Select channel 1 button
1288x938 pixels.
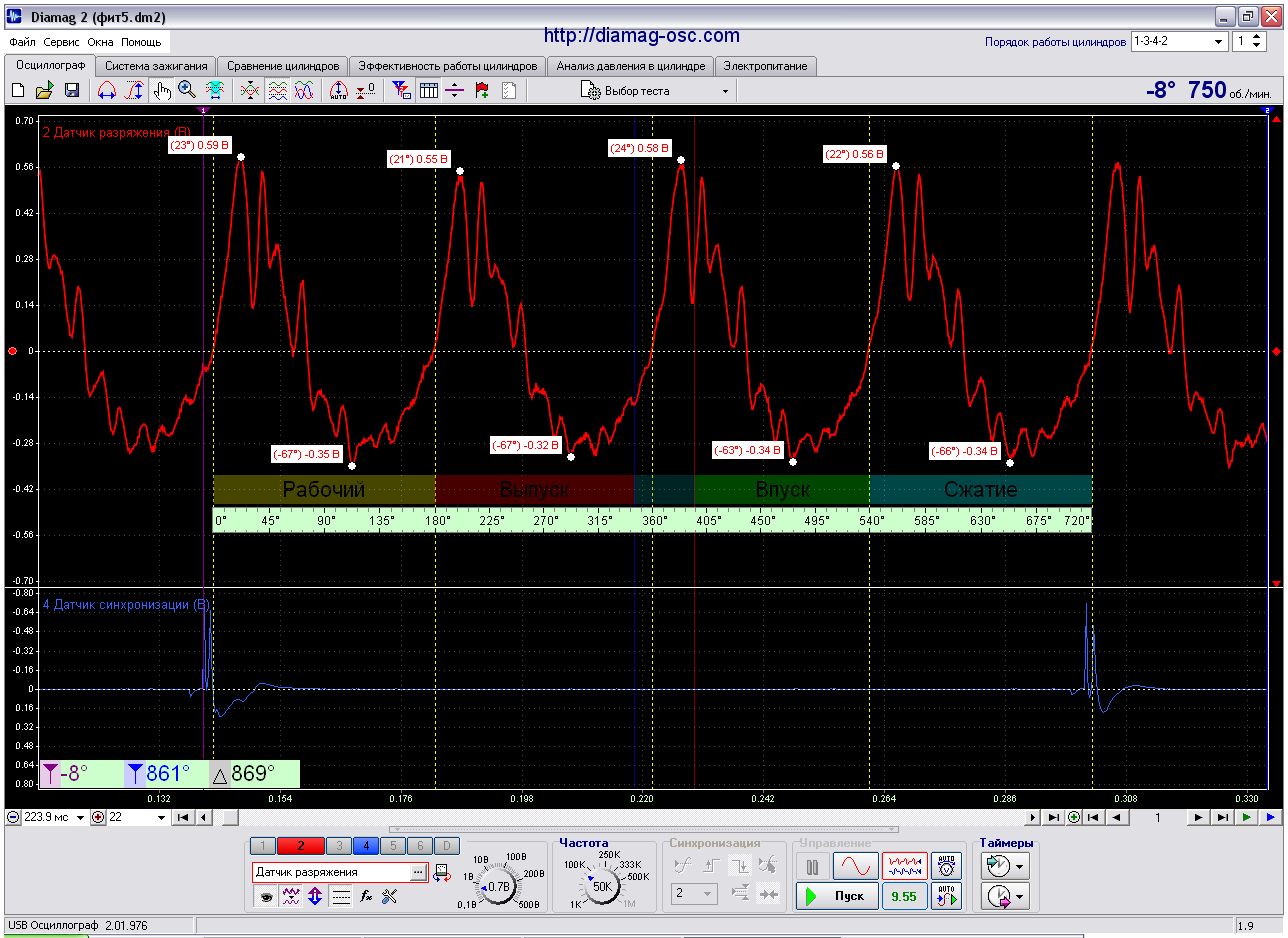coord(262,846)
